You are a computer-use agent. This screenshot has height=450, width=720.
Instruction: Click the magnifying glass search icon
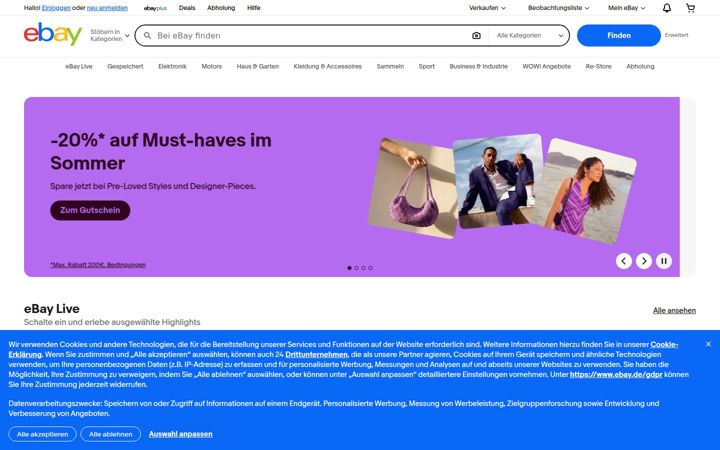147,35
